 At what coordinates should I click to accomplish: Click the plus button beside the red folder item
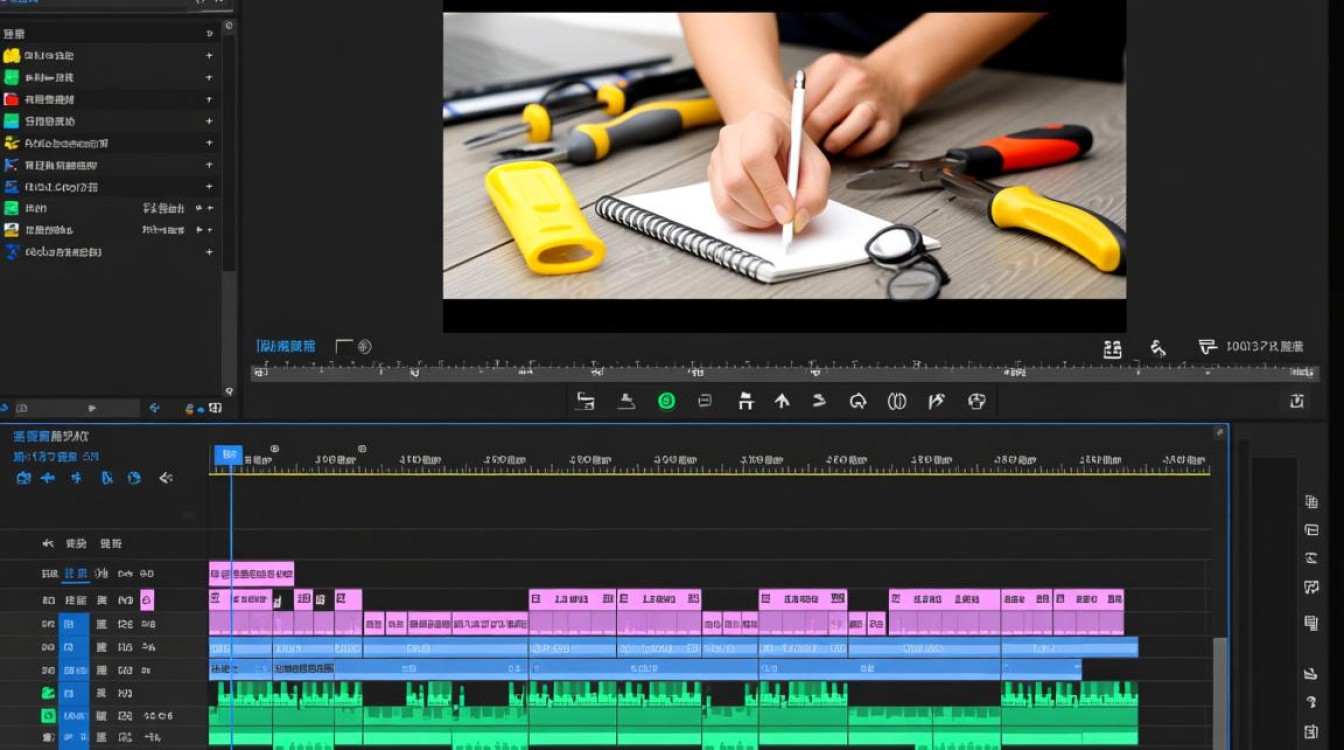209,99
